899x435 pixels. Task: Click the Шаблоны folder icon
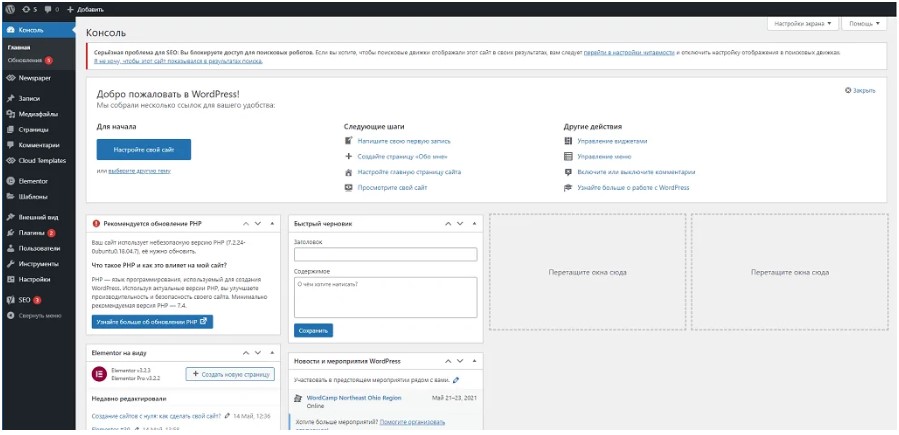[x=10, y=196]
